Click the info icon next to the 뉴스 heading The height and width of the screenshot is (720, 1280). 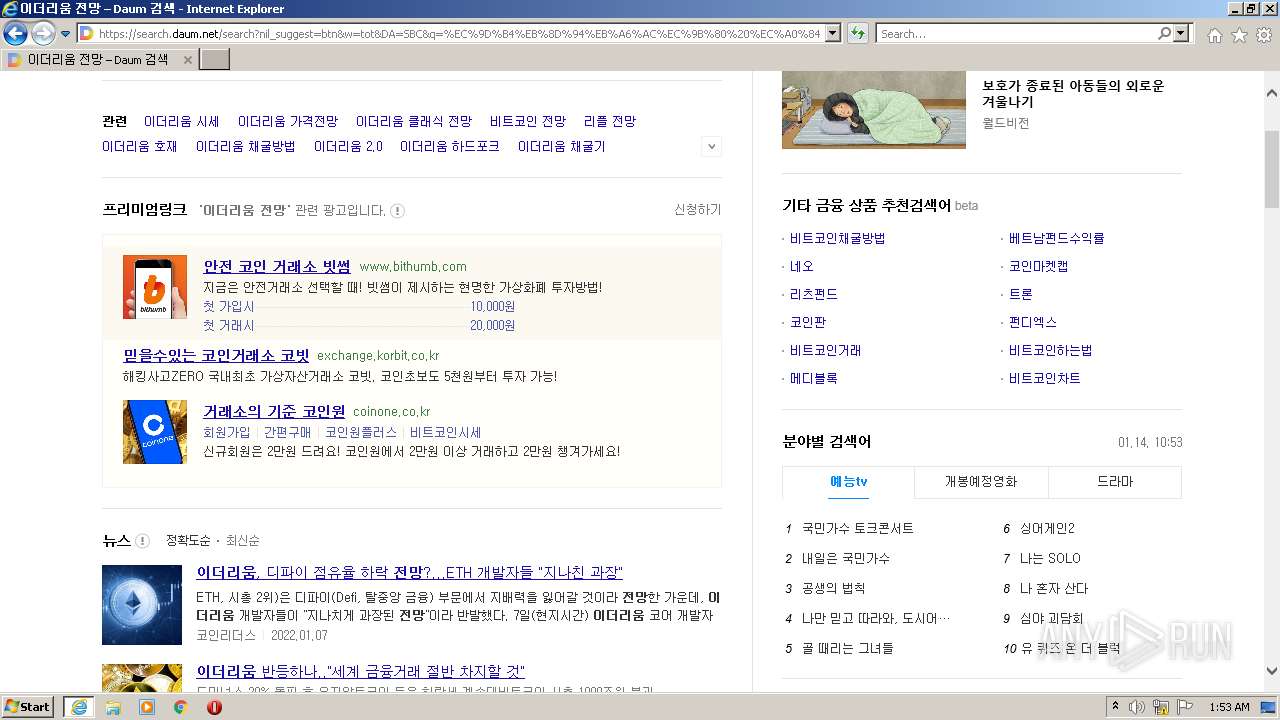click(x=142, y=541)
